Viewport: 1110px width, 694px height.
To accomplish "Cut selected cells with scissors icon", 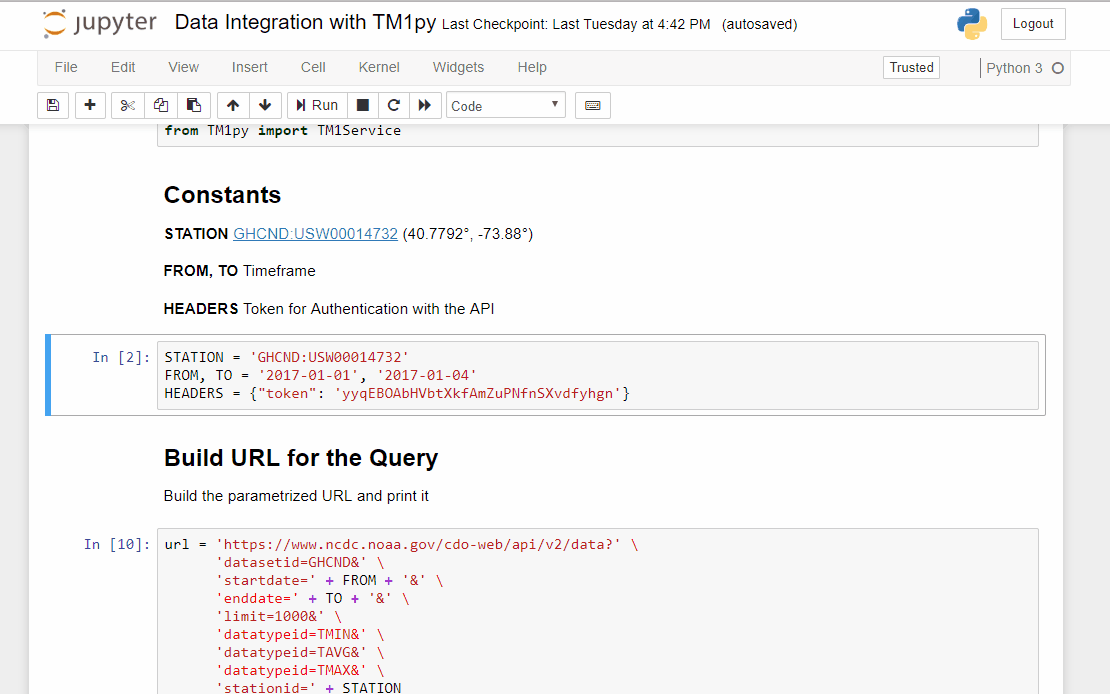I will [128, 105].
